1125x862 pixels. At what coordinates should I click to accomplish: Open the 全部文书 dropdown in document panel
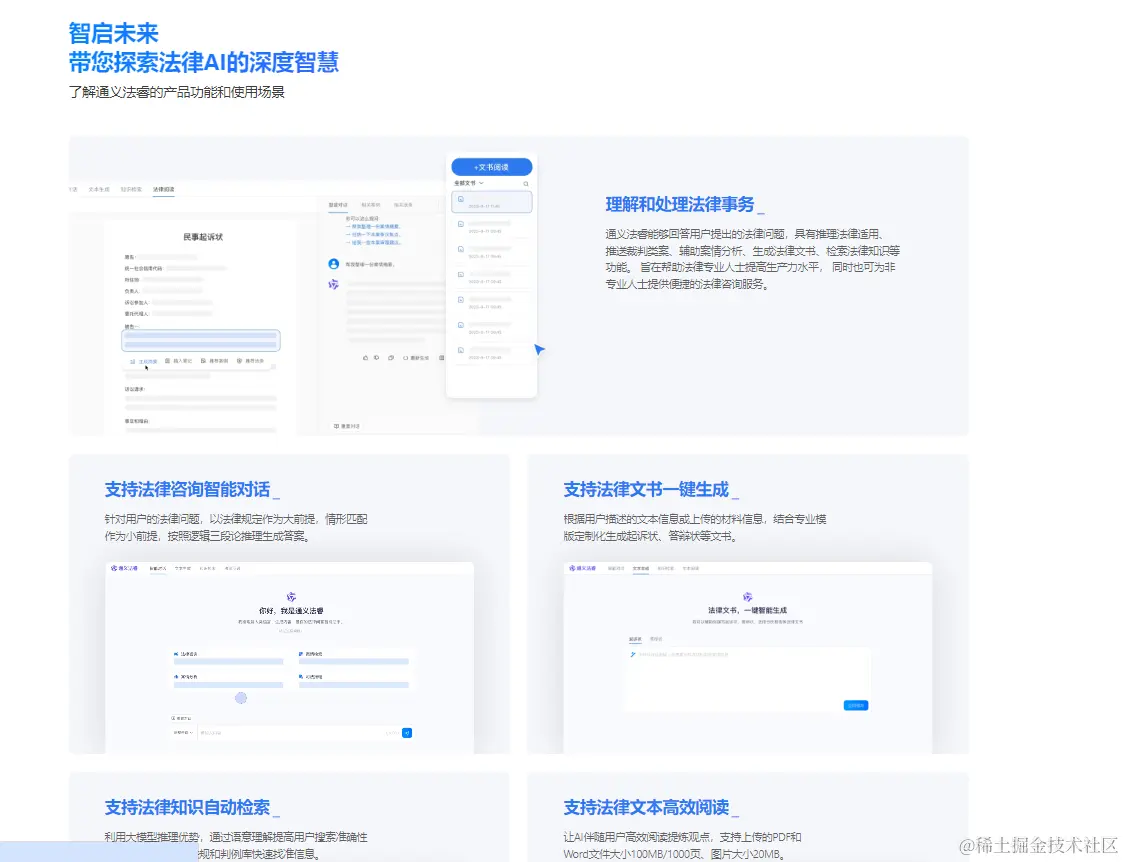click(x=469, y=183)
